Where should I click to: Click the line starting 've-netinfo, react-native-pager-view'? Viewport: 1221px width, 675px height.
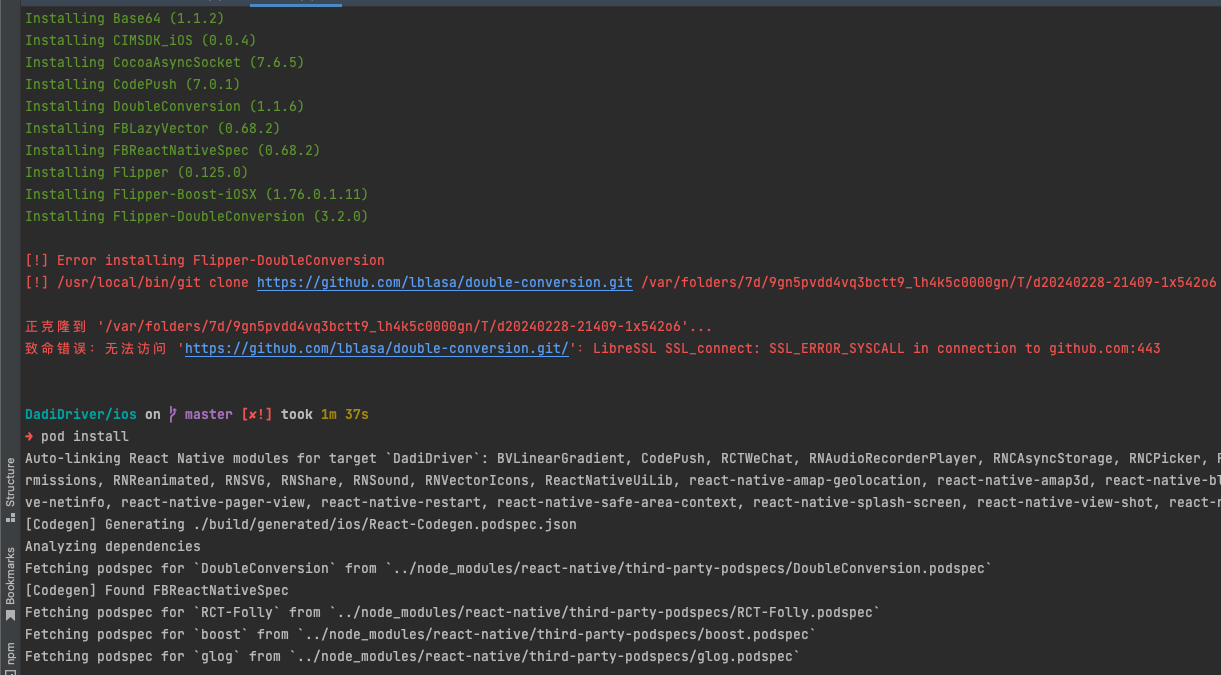click(622, 502)
